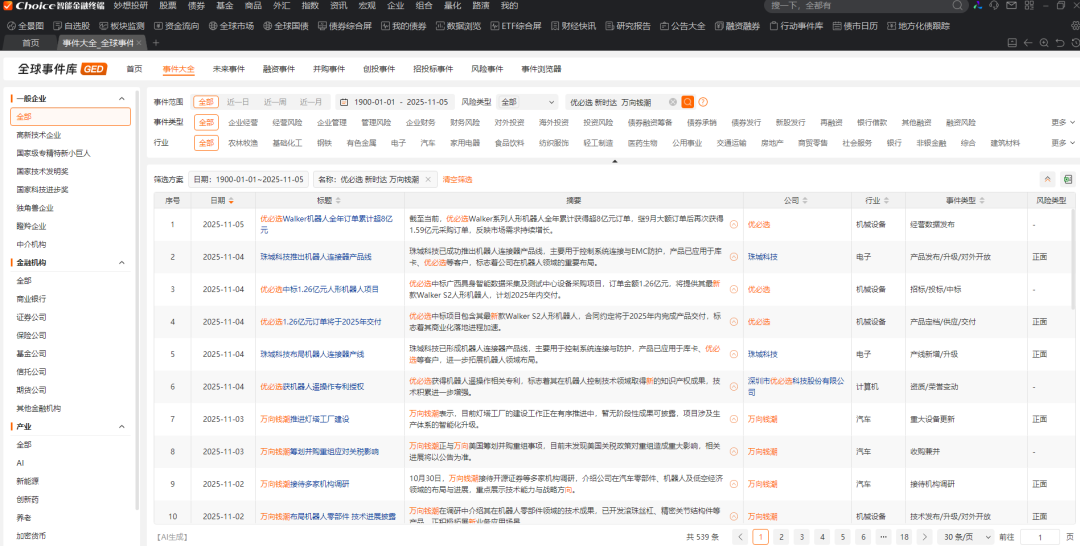Open the 风险事件 tab

486,69
